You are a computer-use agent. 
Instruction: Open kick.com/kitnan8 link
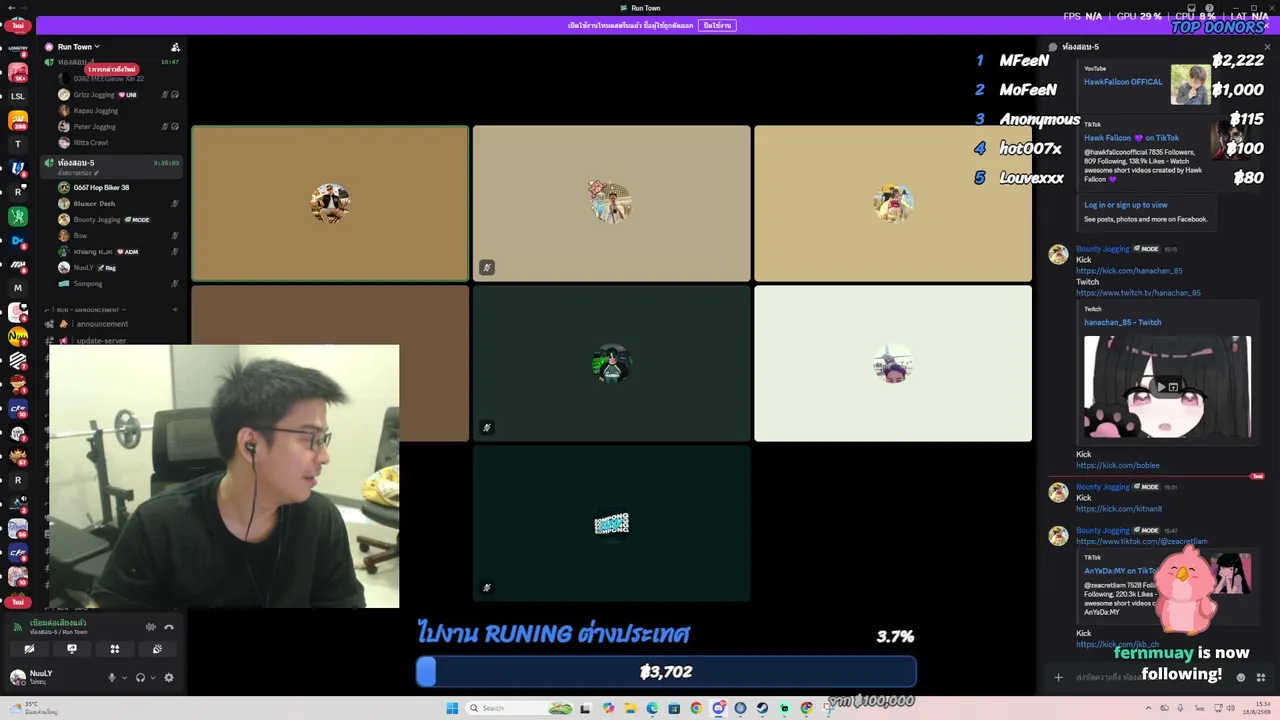click(1118, 509)
